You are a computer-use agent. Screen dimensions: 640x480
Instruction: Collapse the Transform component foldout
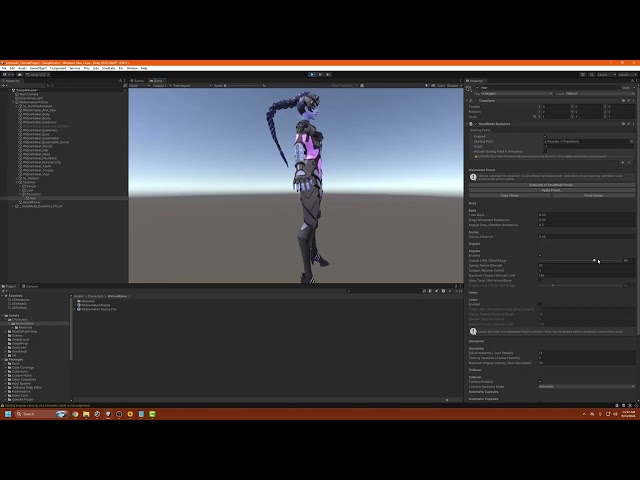(467, 100)
